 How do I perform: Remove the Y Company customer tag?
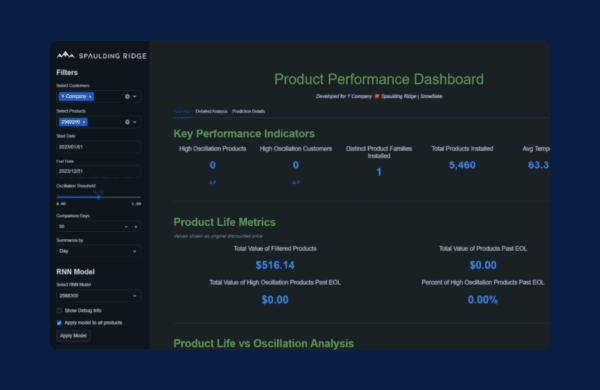click(90, 96)
